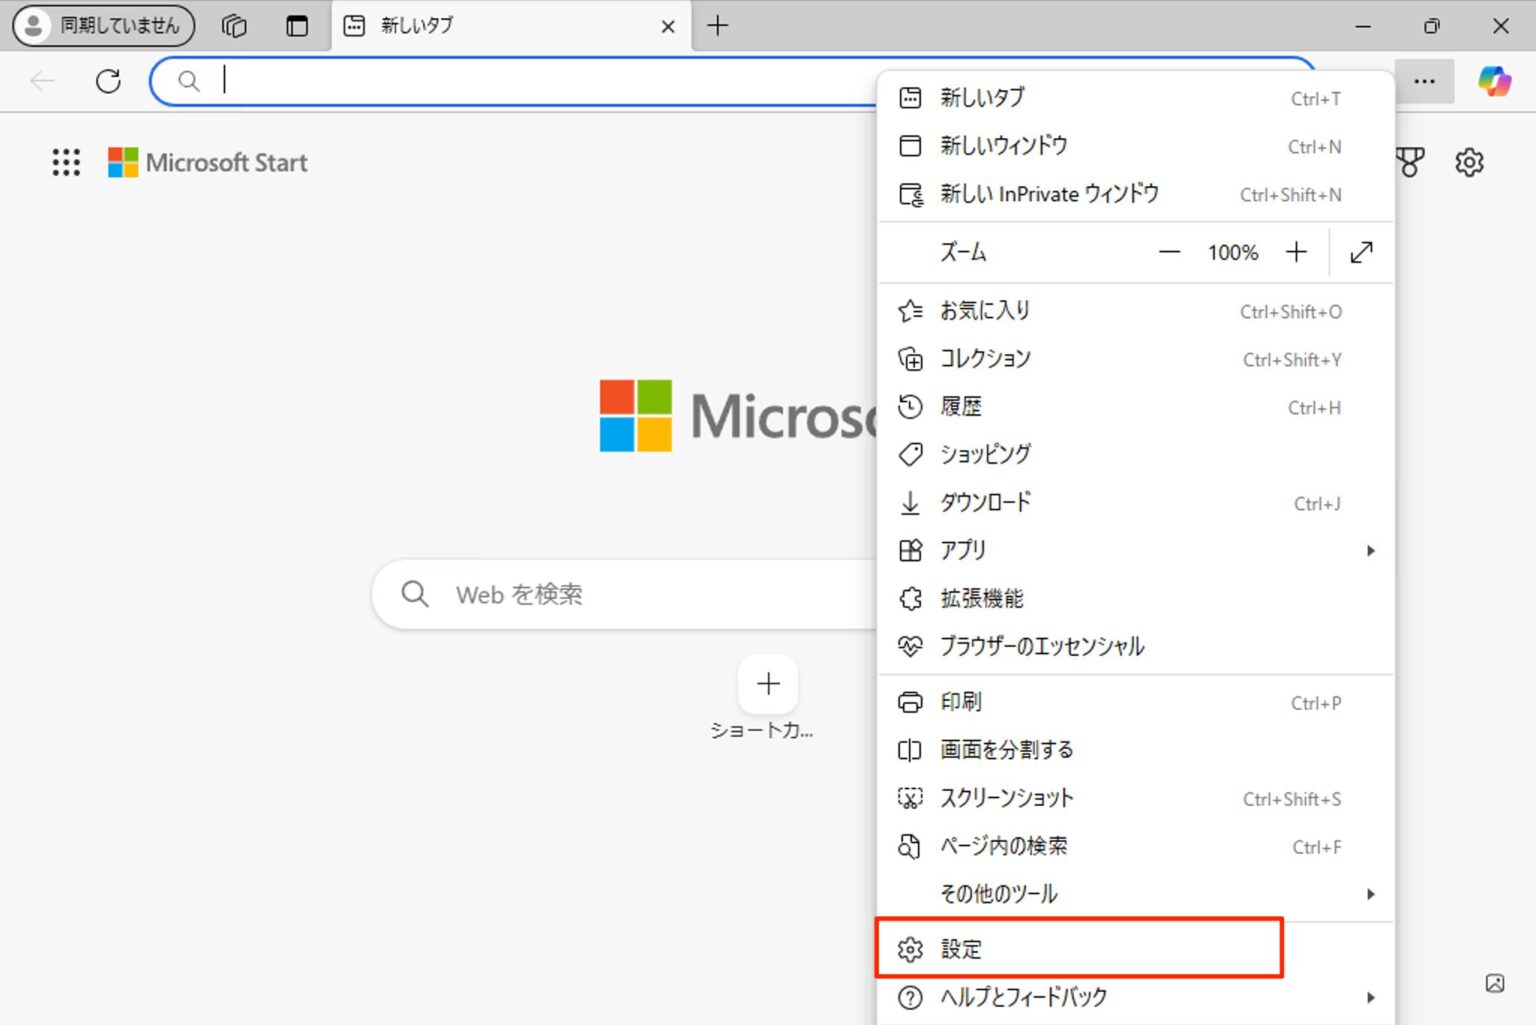The height and width of the screenshot is (1025, 1536).
Task: Open Copilot from the toolbar
Action: click(1494, 81)
